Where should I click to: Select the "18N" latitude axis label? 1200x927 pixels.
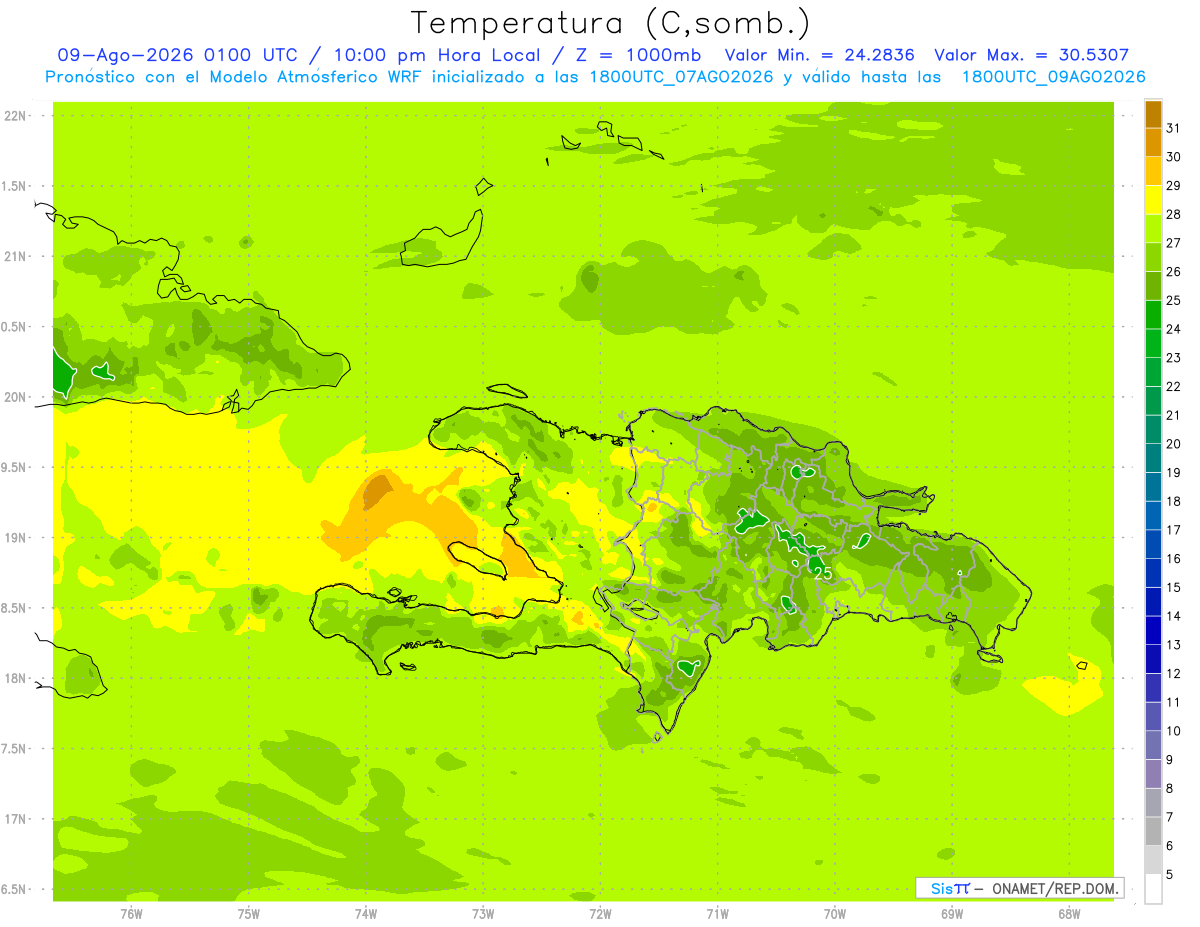point(15,679)
